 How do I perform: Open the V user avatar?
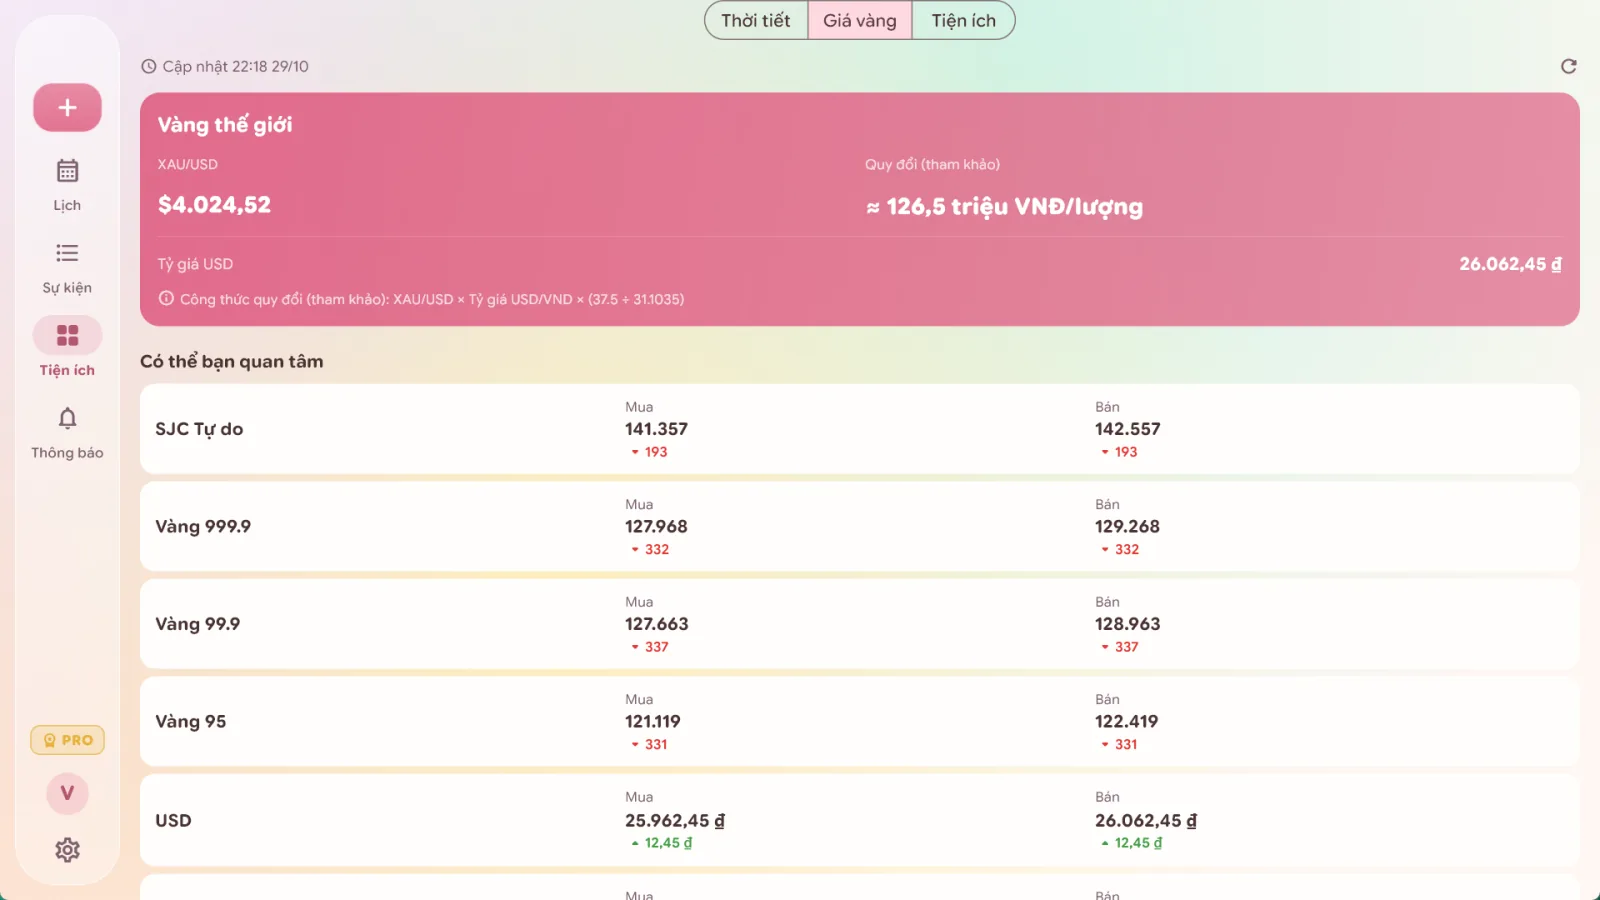(67, 793)
